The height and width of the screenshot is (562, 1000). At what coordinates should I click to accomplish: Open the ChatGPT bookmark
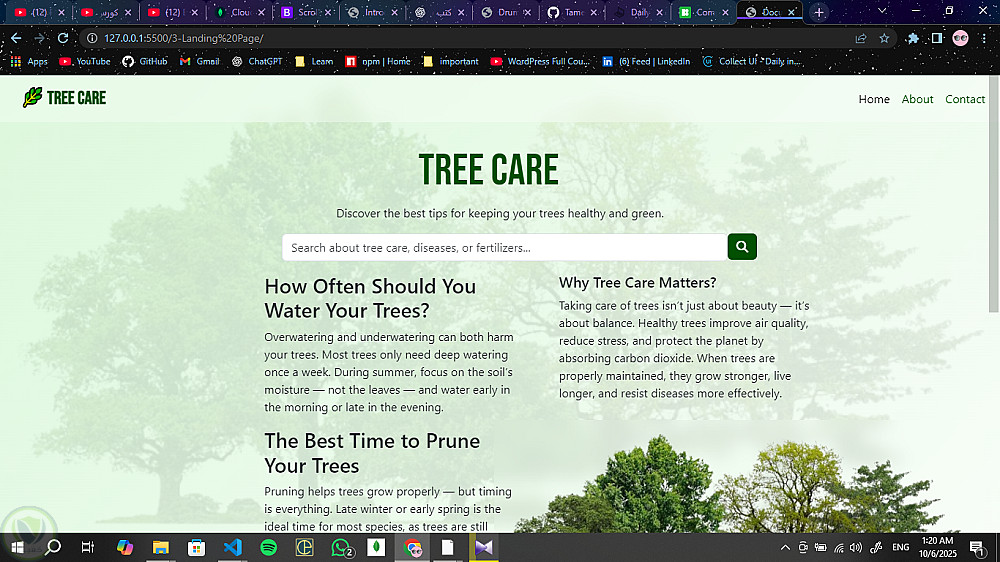point(257,61)
